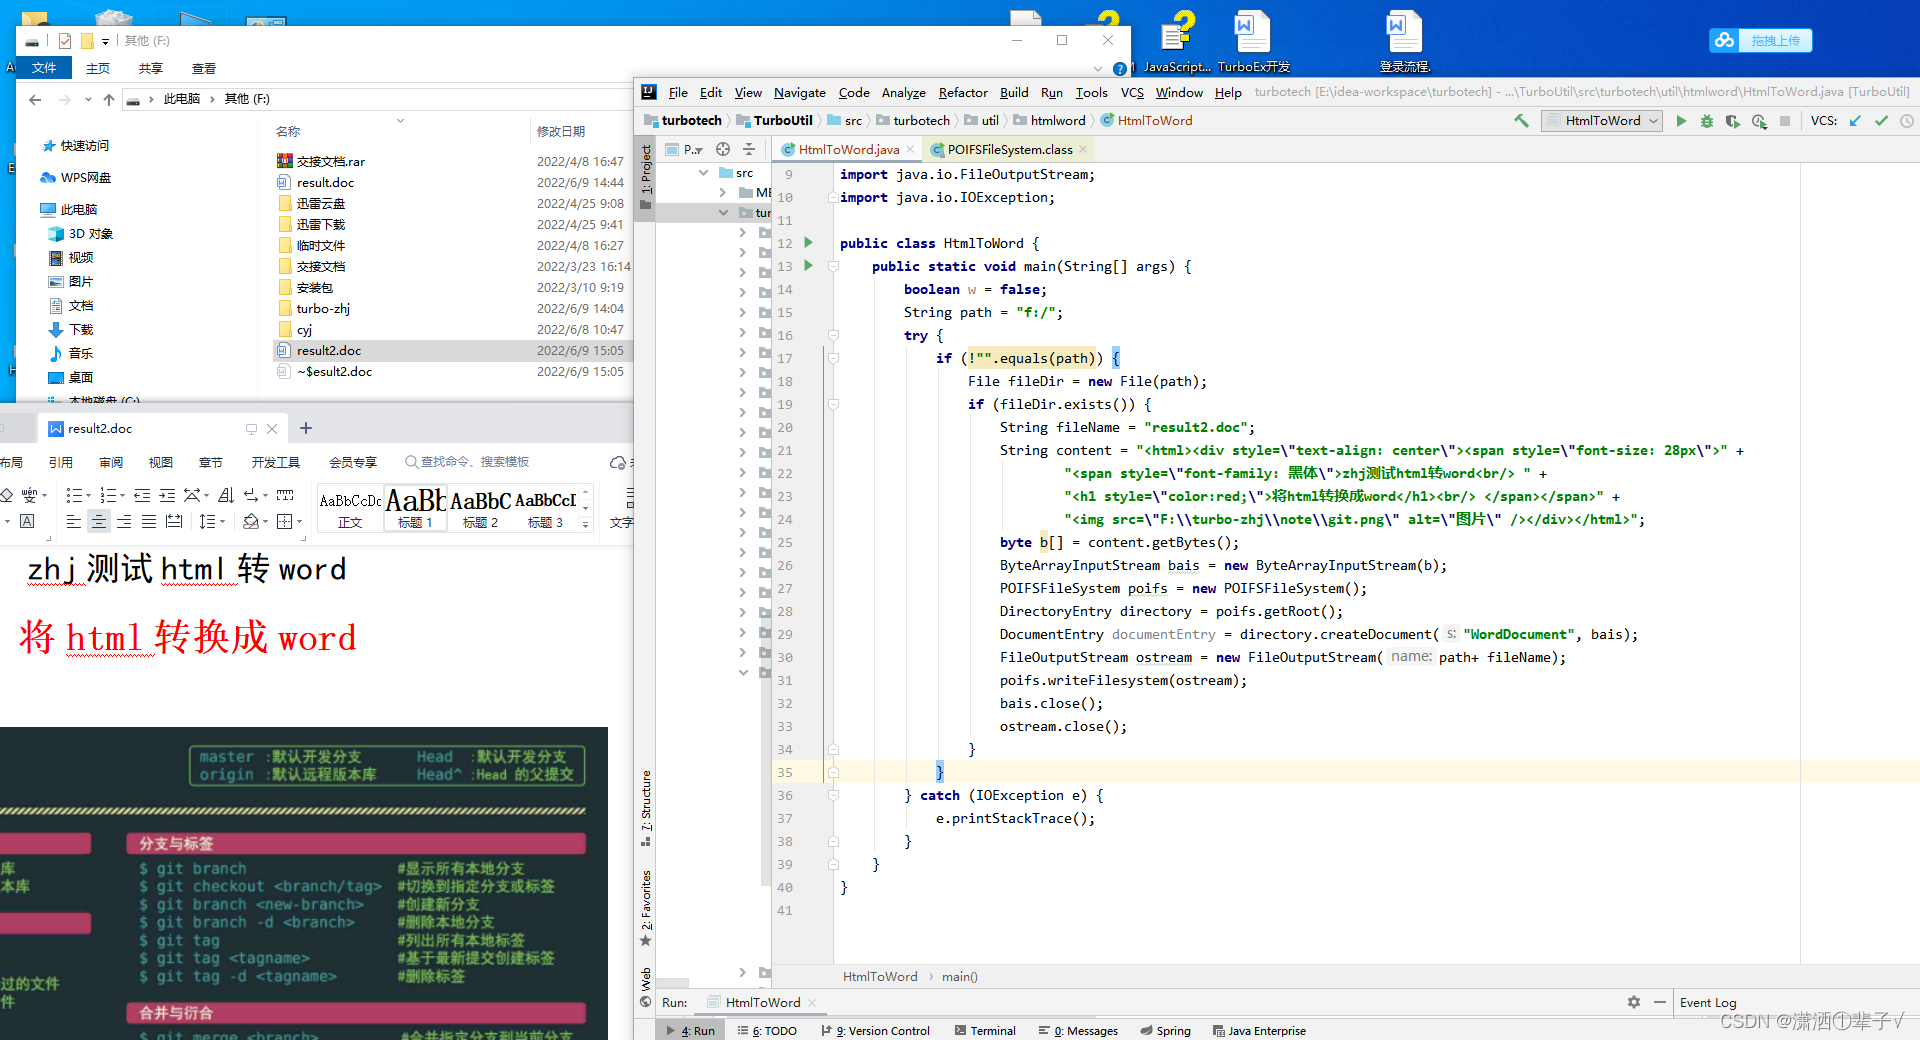
Task: Open numbered list dropdown in WPS
Action: pos(122,496)
